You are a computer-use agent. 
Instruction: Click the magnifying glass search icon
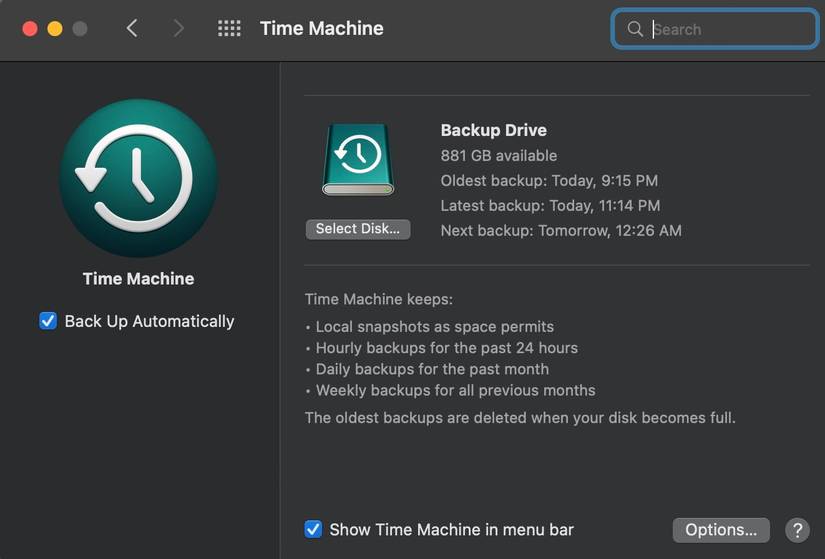tap(635, 29)
